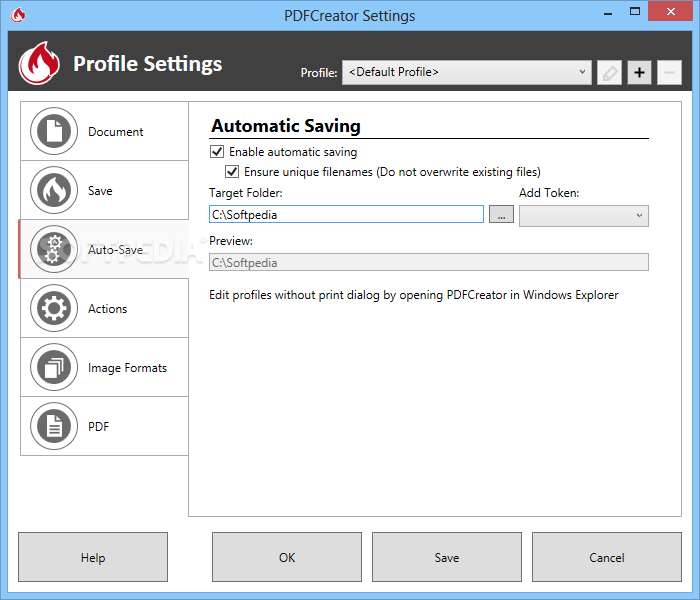Click the Target Folder input field
Viewport: 700px width, 600px height.
[346, 214]
